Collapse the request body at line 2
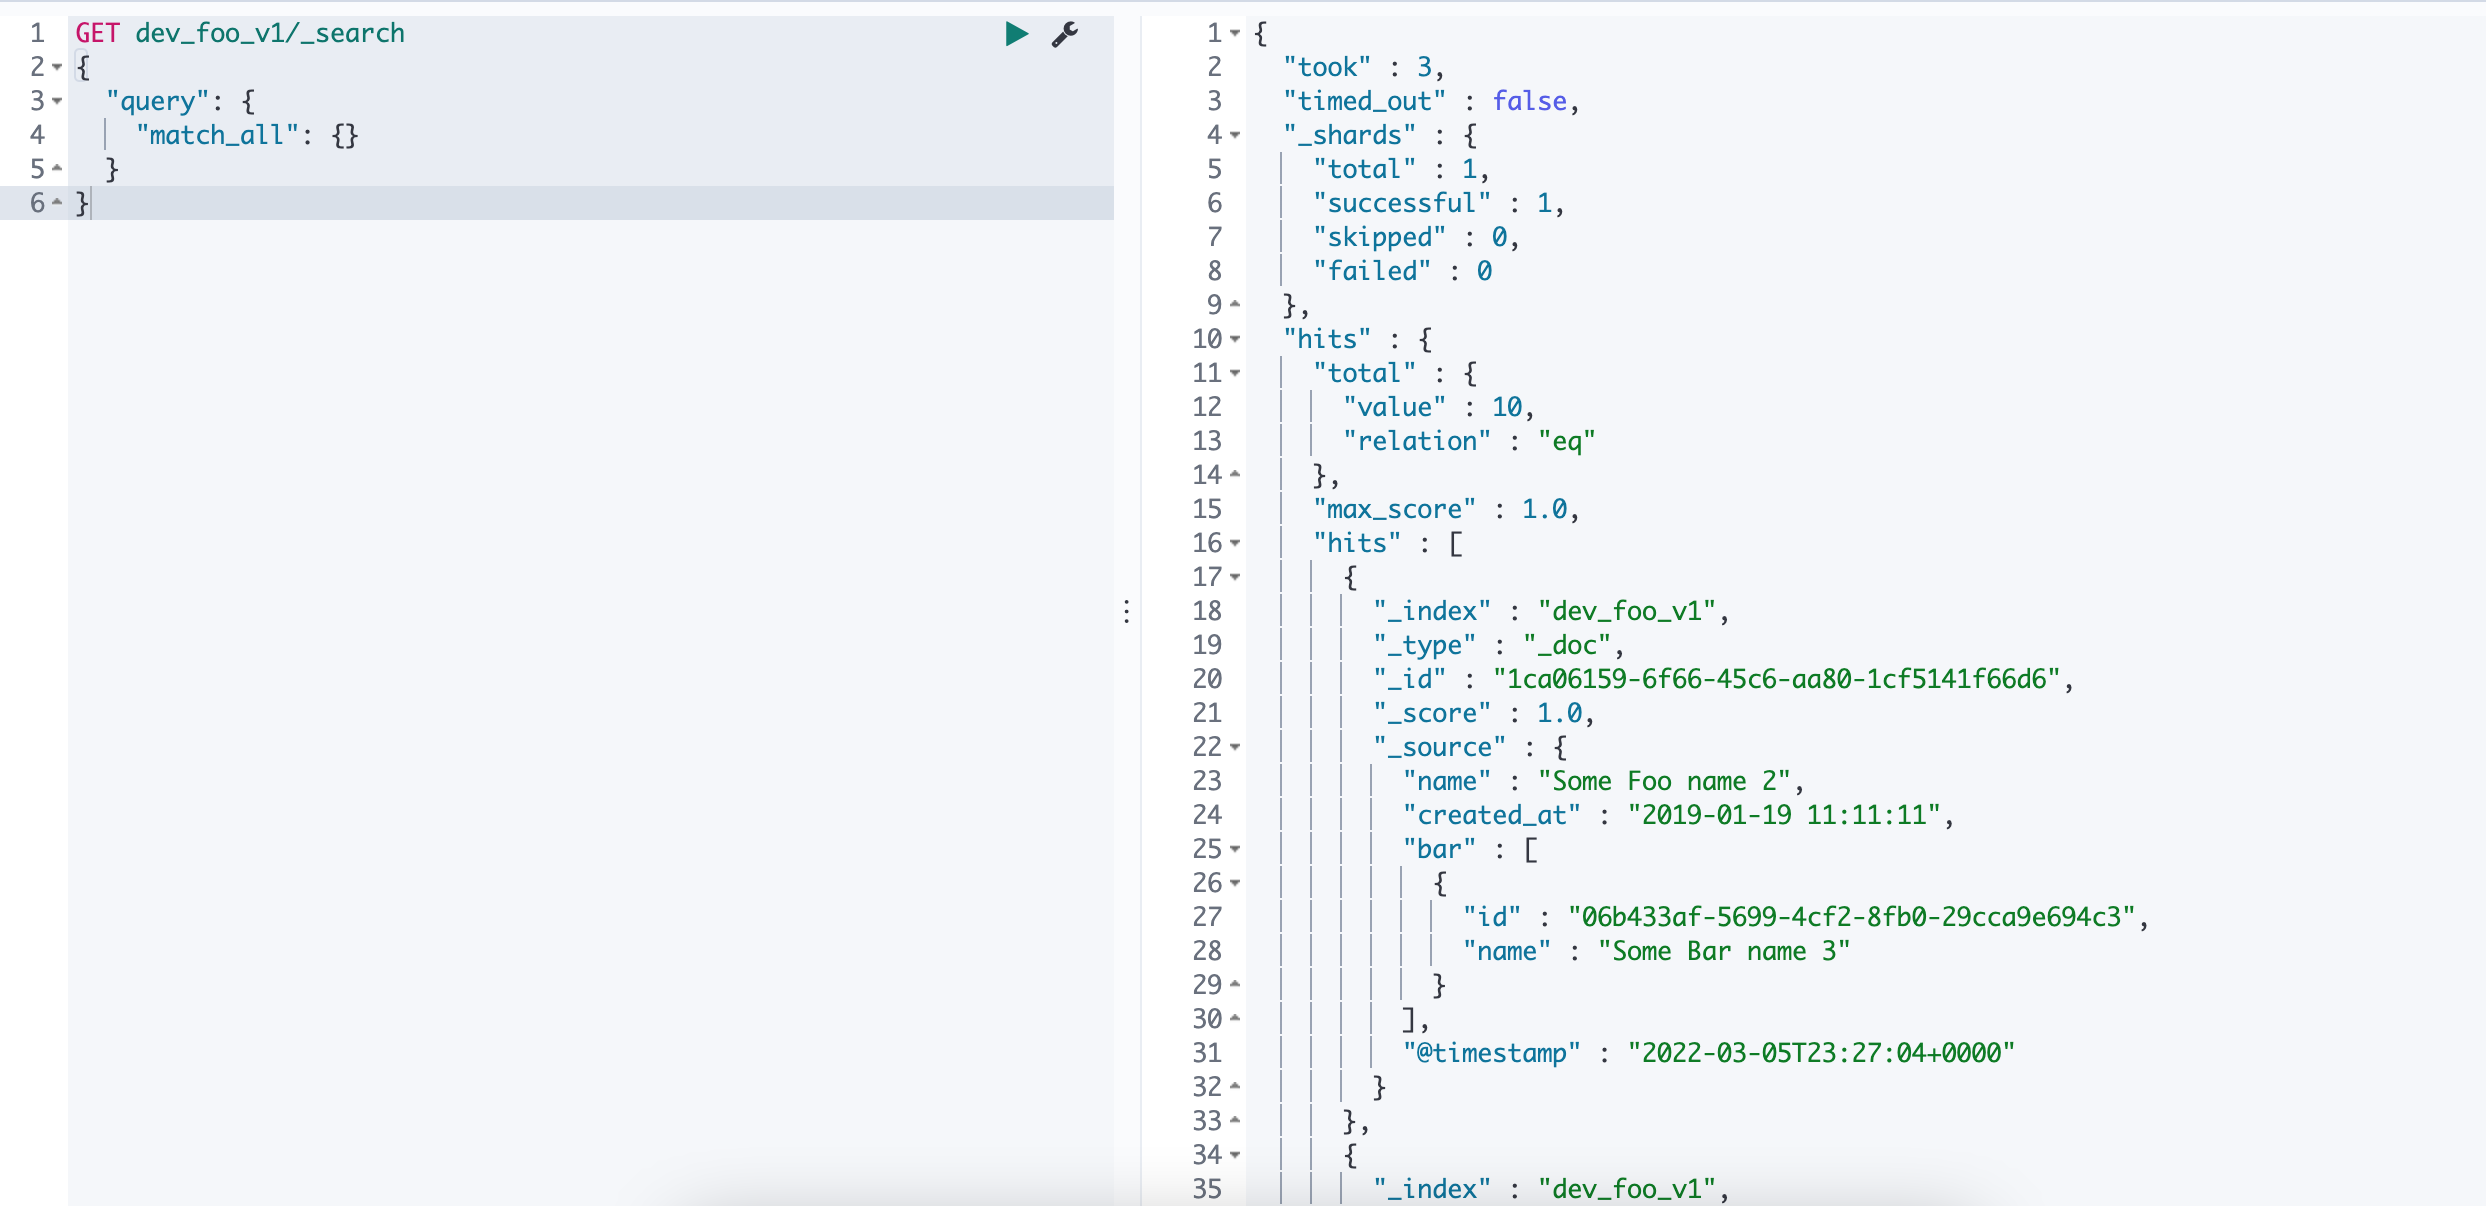This screenshot has width=2486, height=1206. pyautogui.click(x=57, y=68)
